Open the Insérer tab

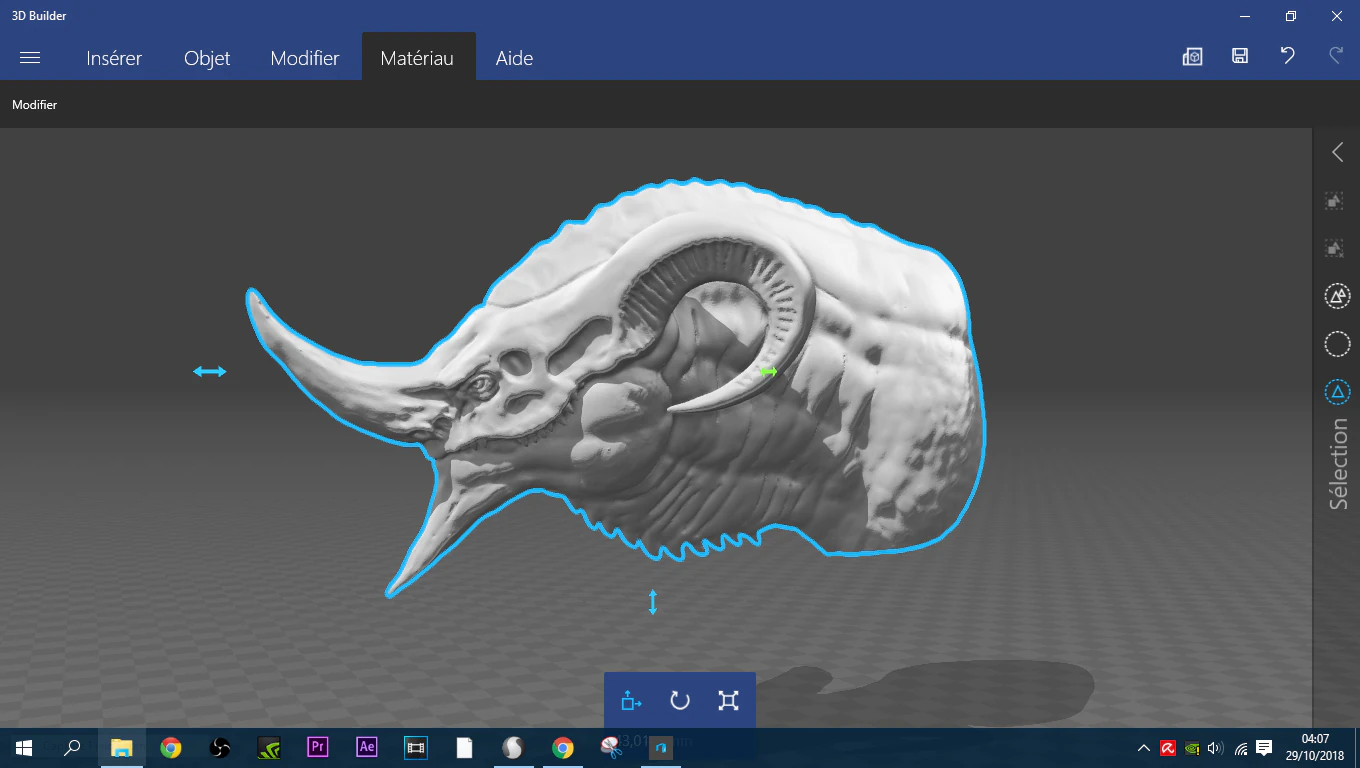(114, 58)
